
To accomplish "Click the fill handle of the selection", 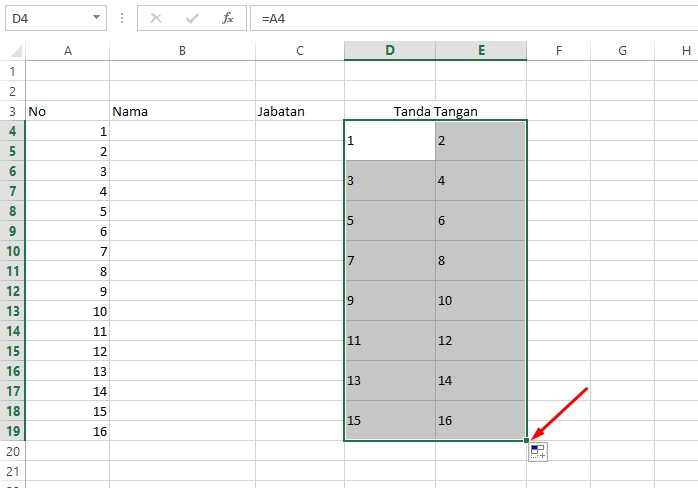I will pyautogui.click(x=527, y=440).
